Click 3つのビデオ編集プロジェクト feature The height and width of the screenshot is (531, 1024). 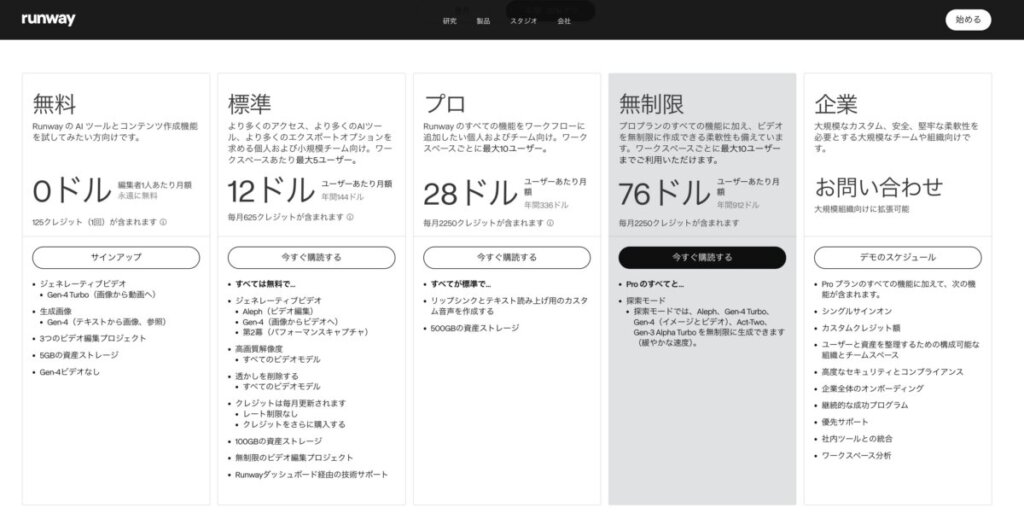93,338
